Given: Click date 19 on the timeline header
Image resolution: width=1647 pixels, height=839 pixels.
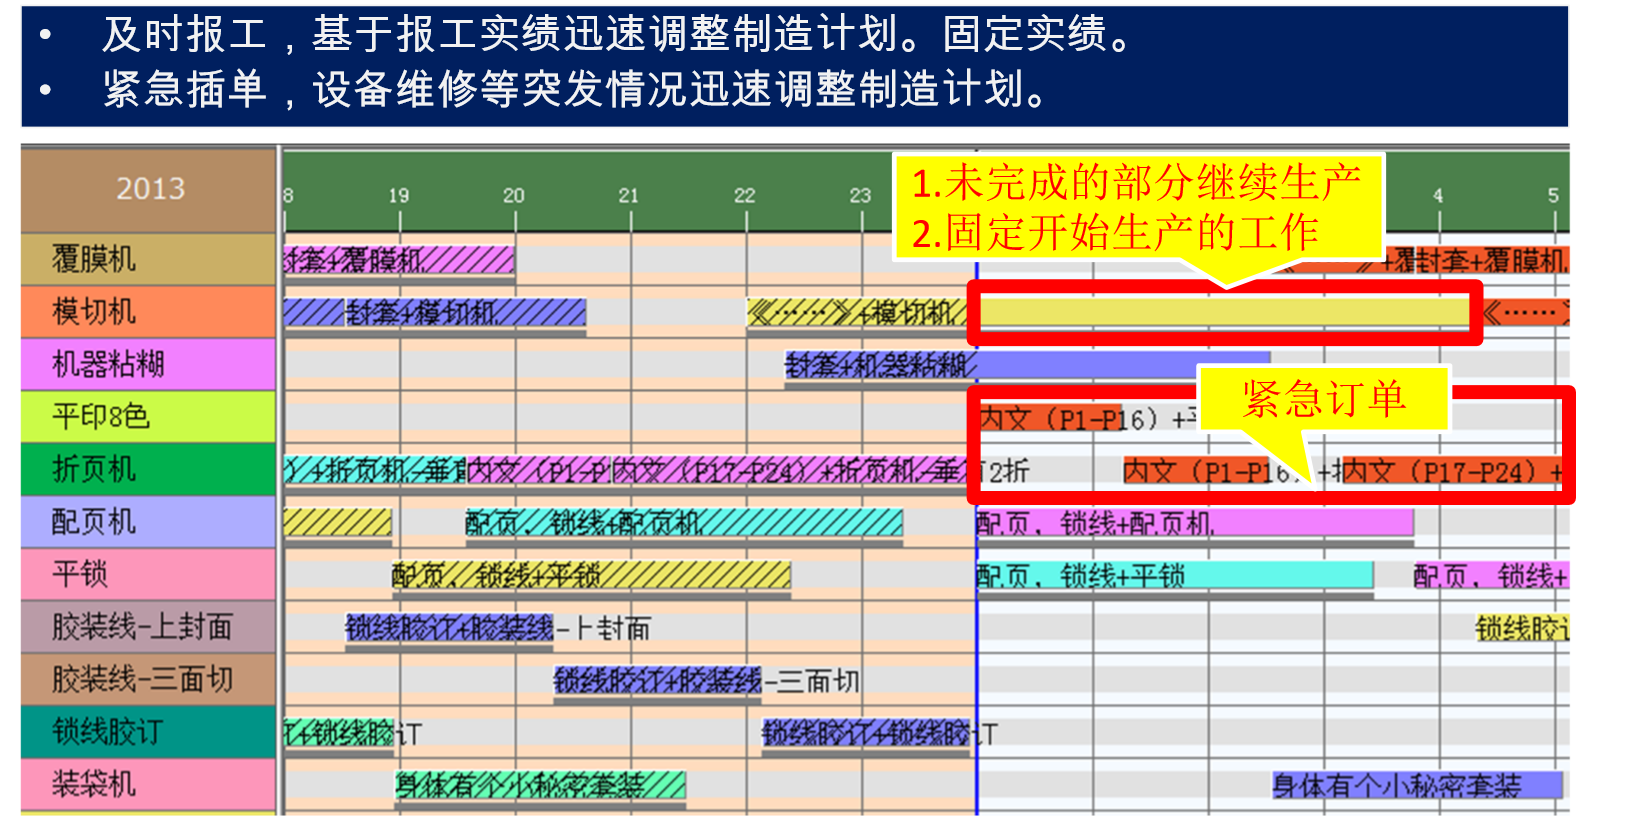Looking at the screenshot, I should [399, 196].
